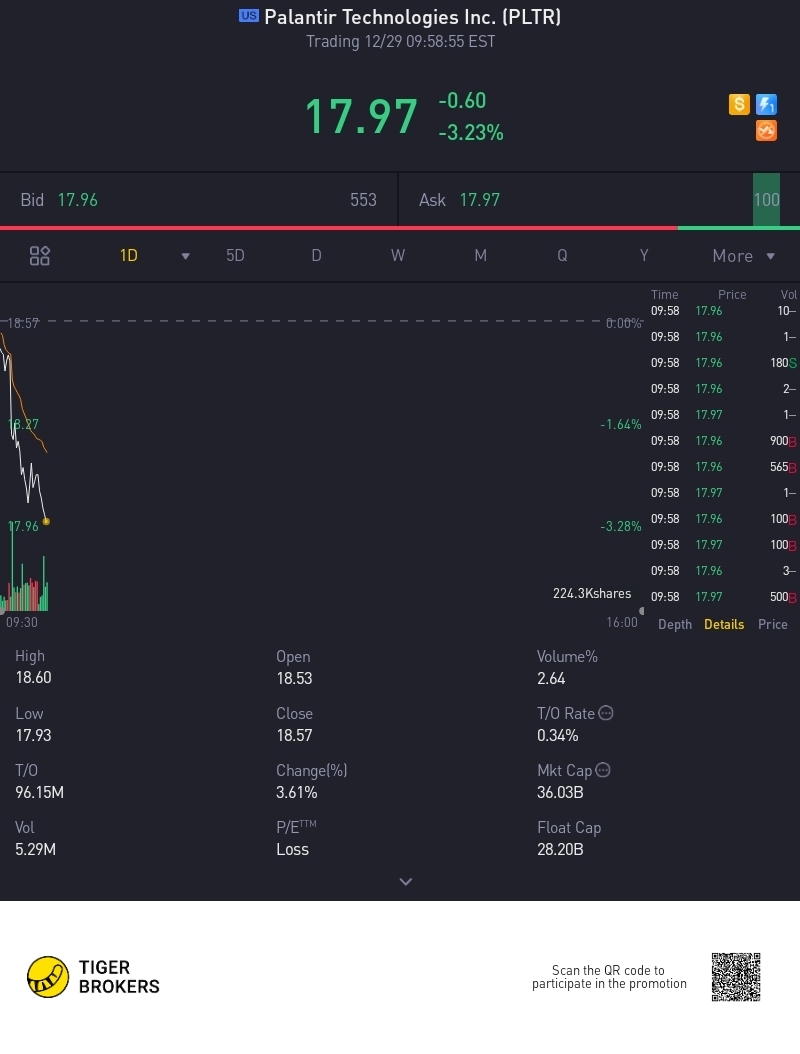Click the ask size 100 box
Screen dimensions: 800x1054
point(766,200)
